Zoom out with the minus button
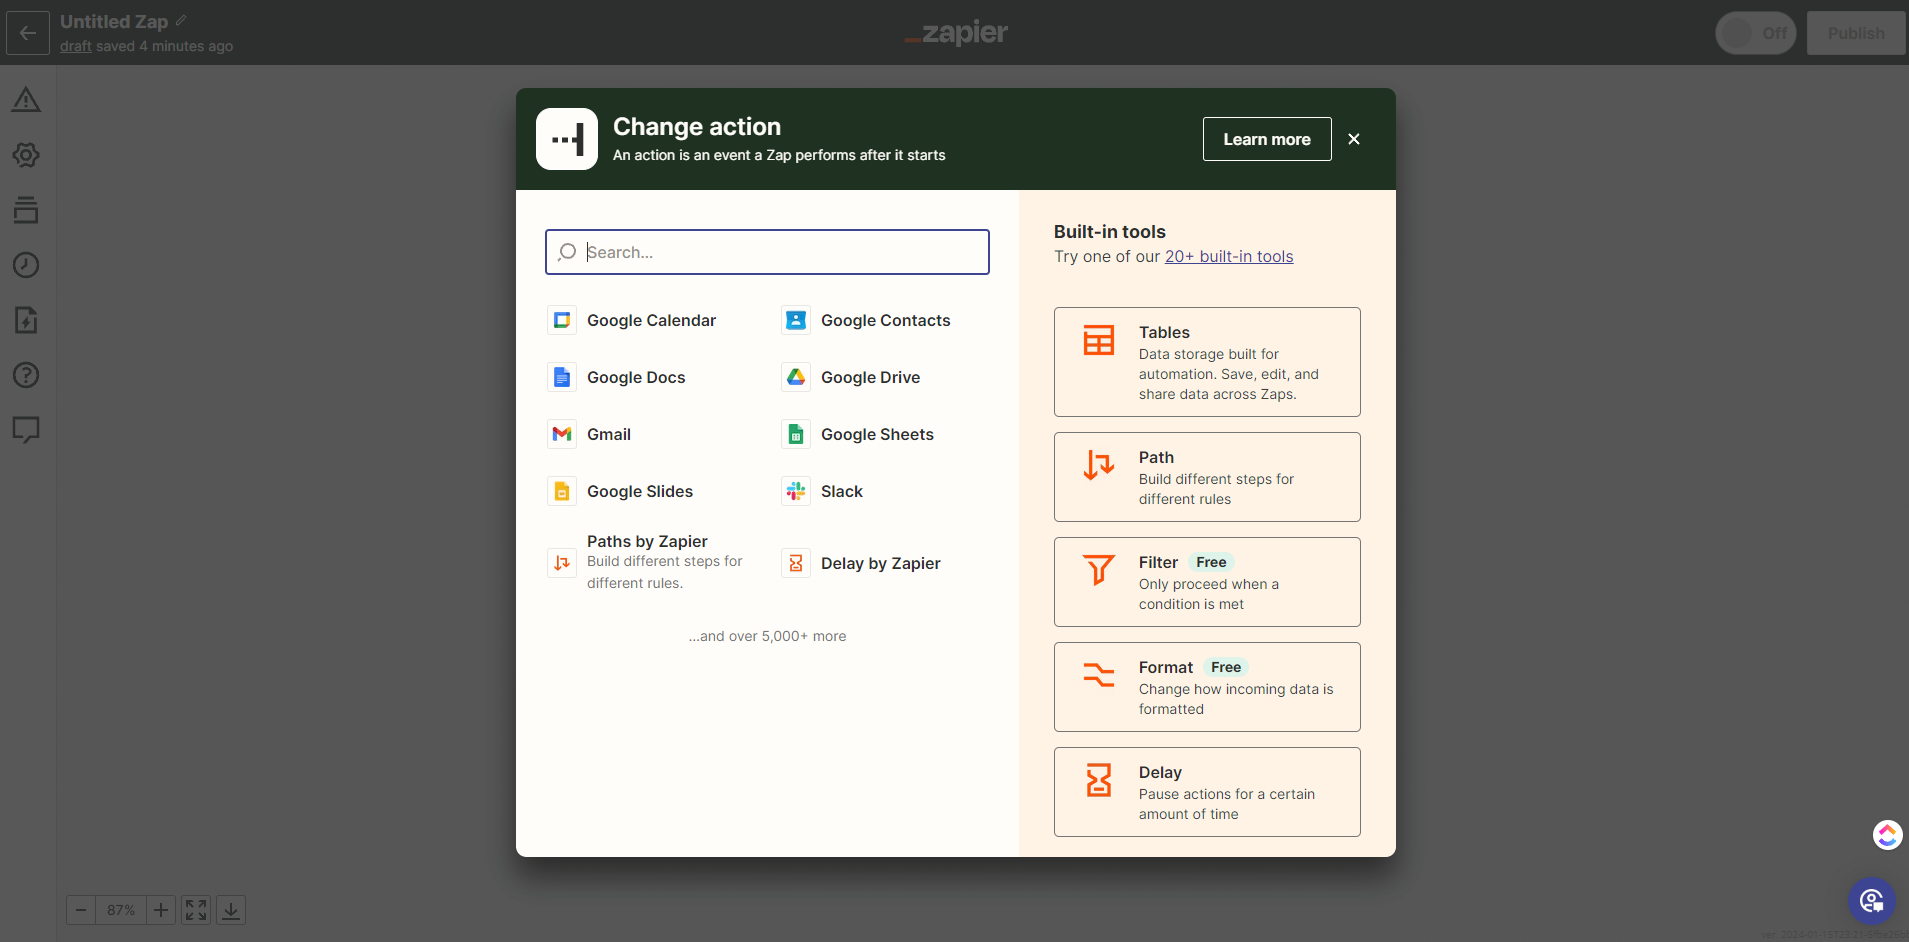Viewport: 1909px width, 942px height. 81,910
